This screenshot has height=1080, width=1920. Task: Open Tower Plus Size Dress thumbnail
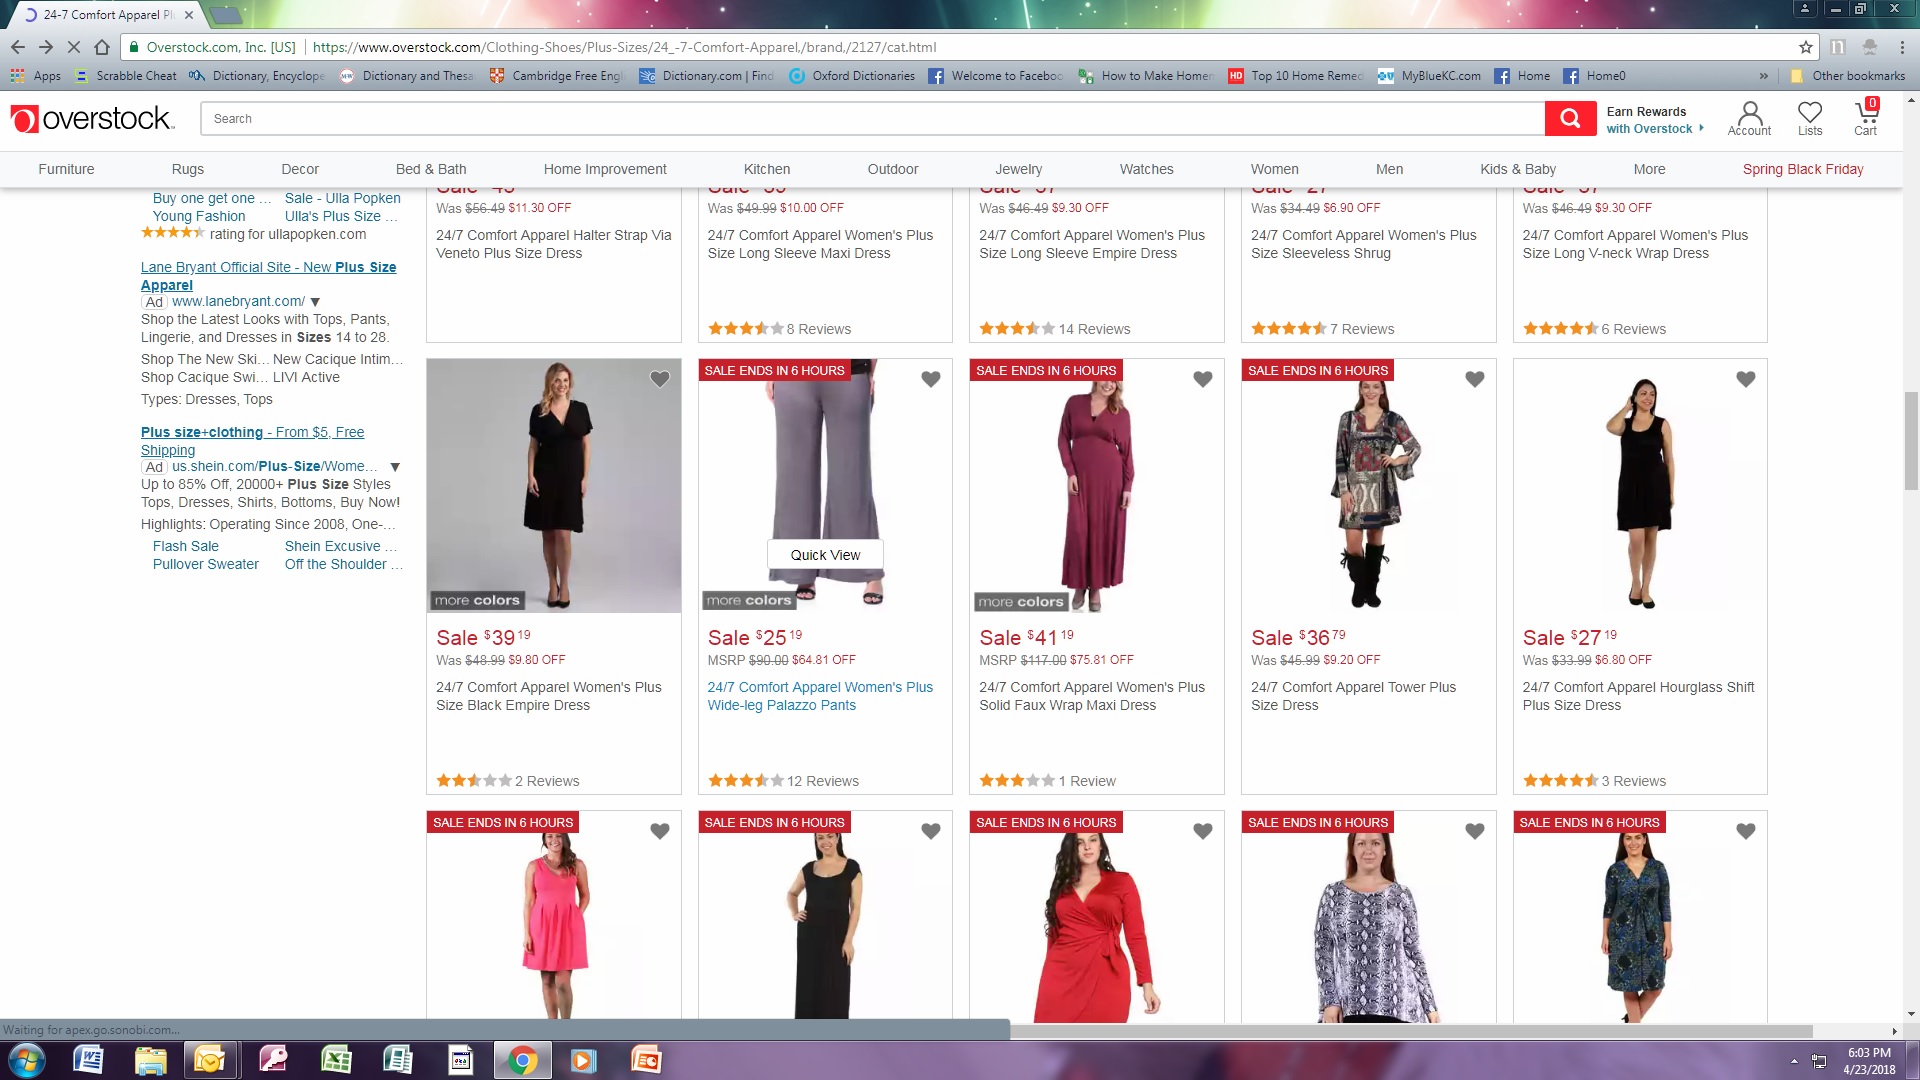click(x=1368, y=486)
